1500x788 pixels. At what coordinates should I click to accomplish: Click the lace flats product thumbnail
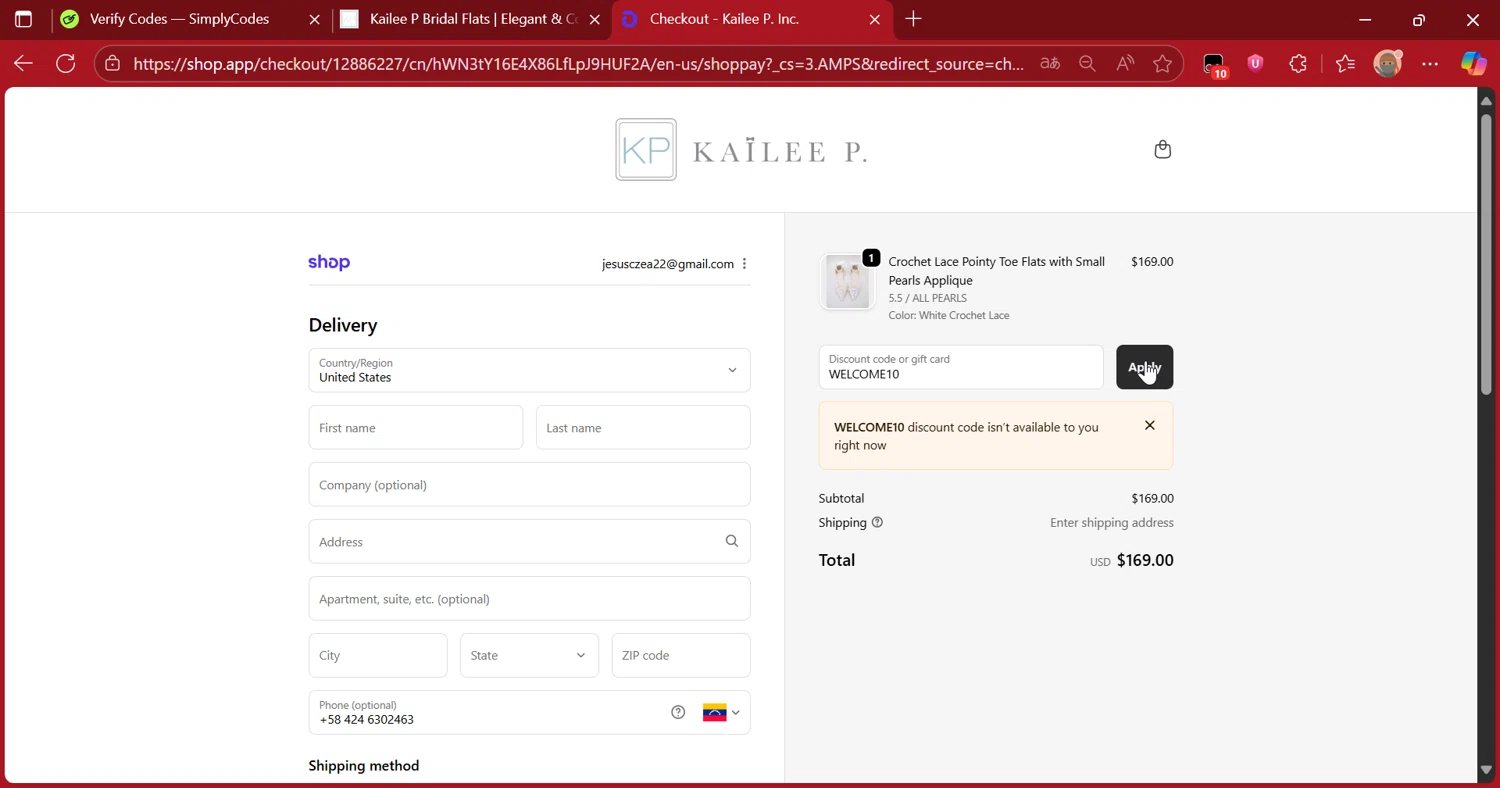pos(847,281)
